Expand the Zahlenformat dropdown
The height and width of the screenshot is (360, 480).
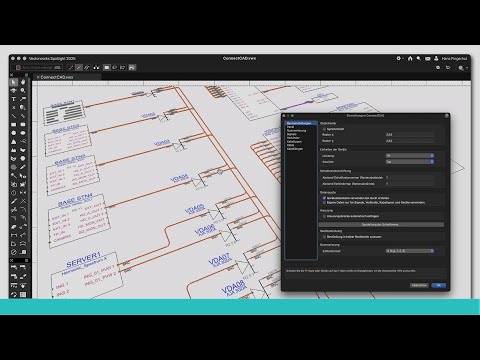click(x=410, y=251)
